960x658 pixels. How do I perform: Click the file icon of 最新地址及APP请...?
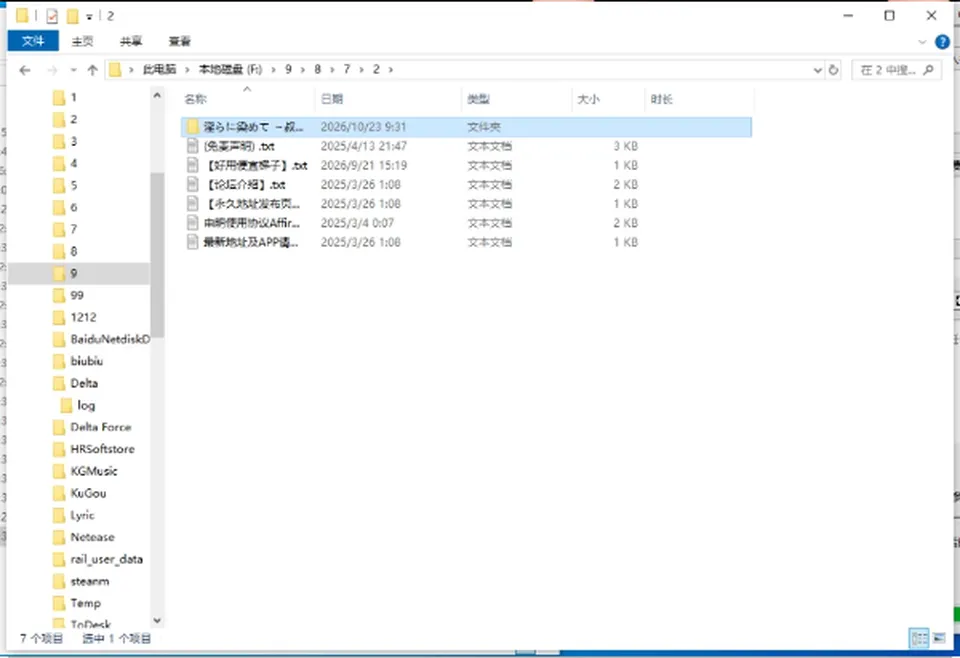pyautogui.click(x=193, y=242)
